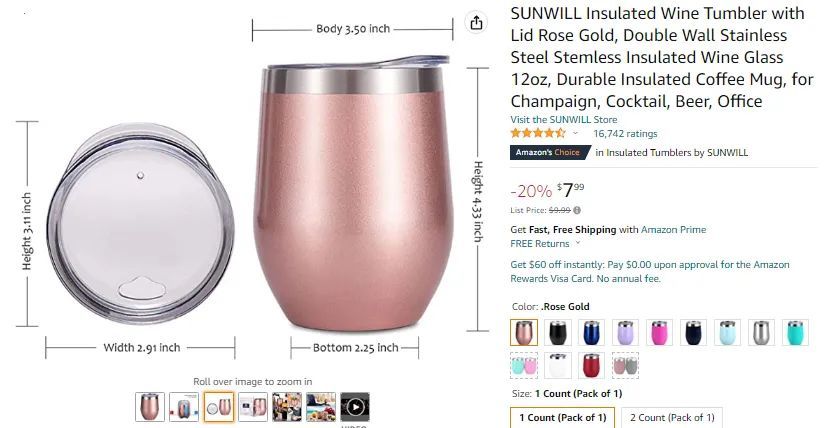Expand the star rating dropdown arrow
Screen dimensions: 824x428
point(575,134)
